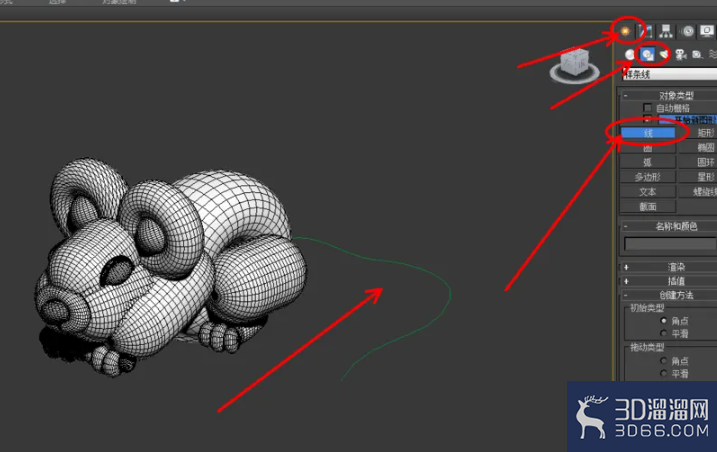Click the 螺旋线 shape button
The image size is (717, 452).
(698, 192)
